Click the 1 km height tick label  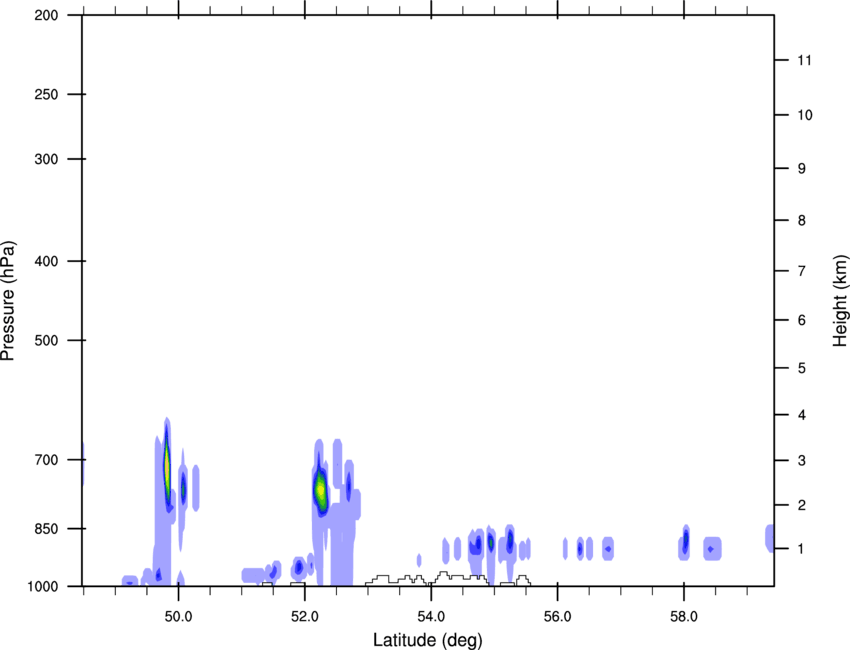(x=801, y=549)
